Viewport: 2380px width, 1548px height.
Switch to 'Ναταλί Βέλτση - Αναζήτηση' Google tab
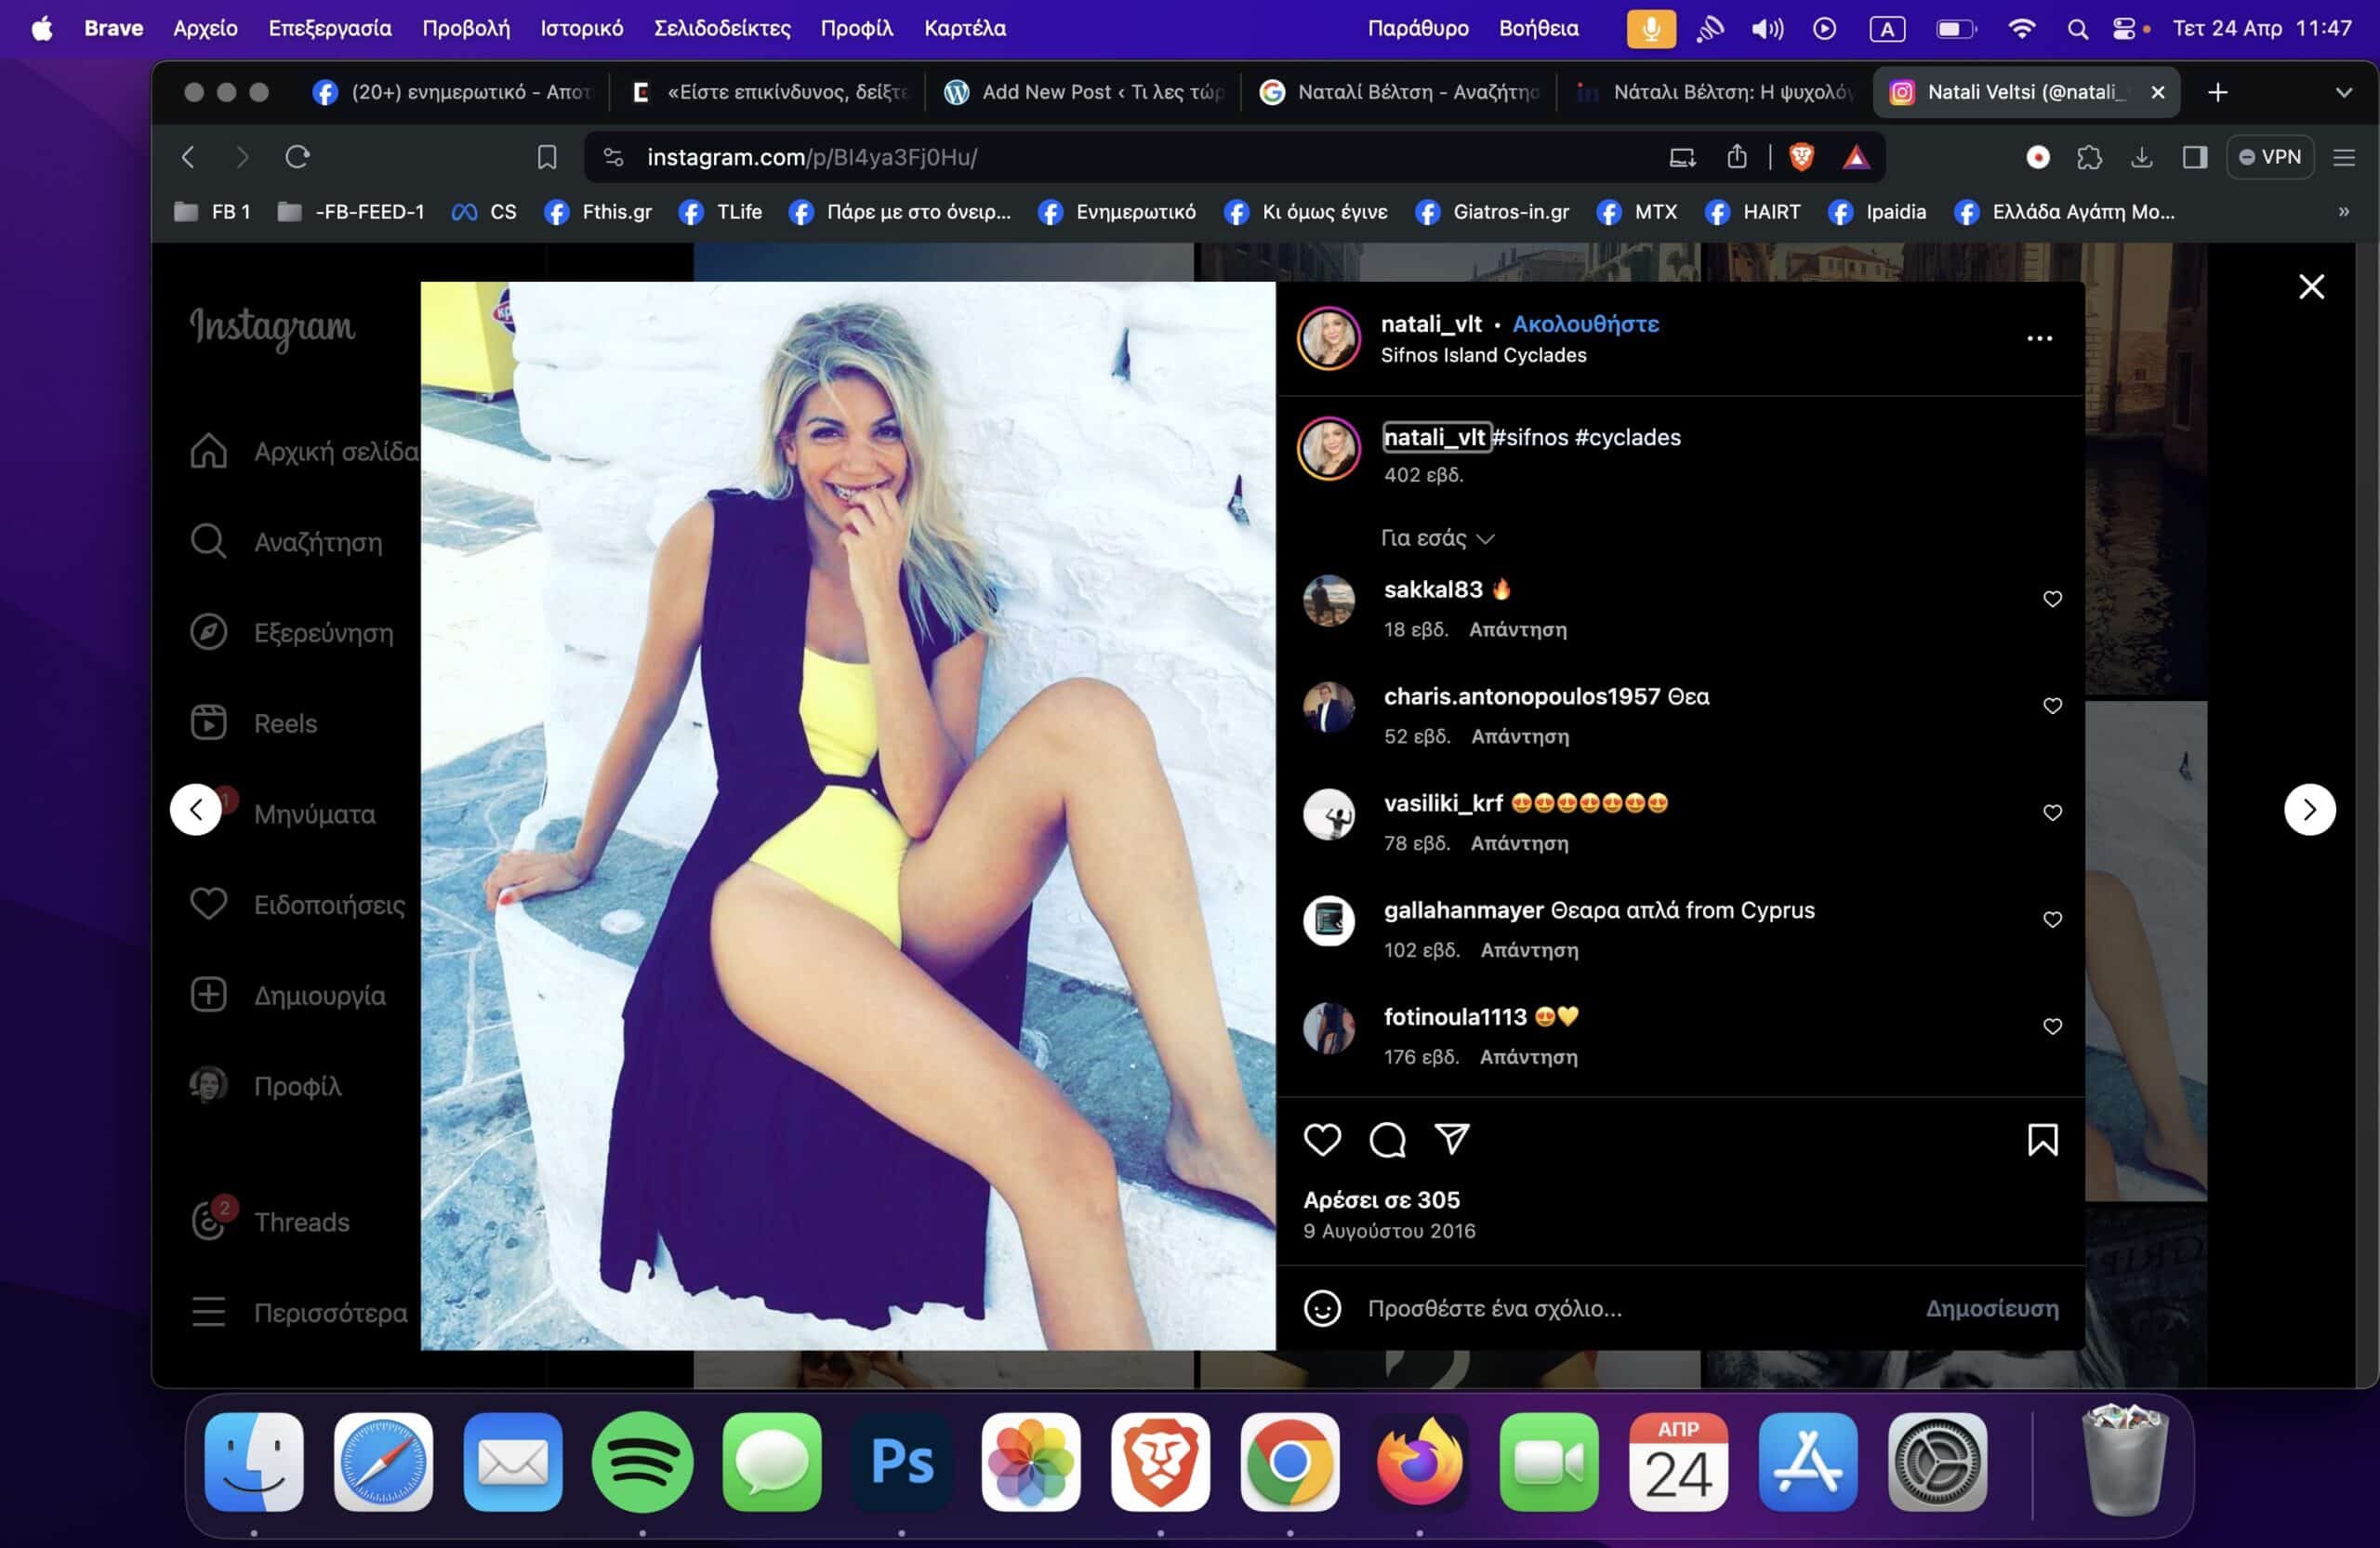(1400, 92)
